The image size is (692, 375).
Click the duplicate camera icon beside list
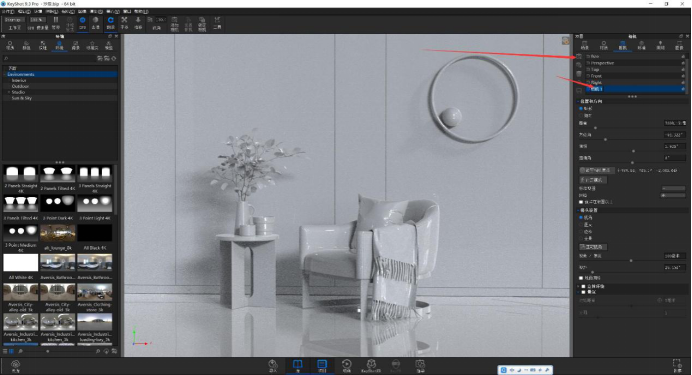[579, 65]
